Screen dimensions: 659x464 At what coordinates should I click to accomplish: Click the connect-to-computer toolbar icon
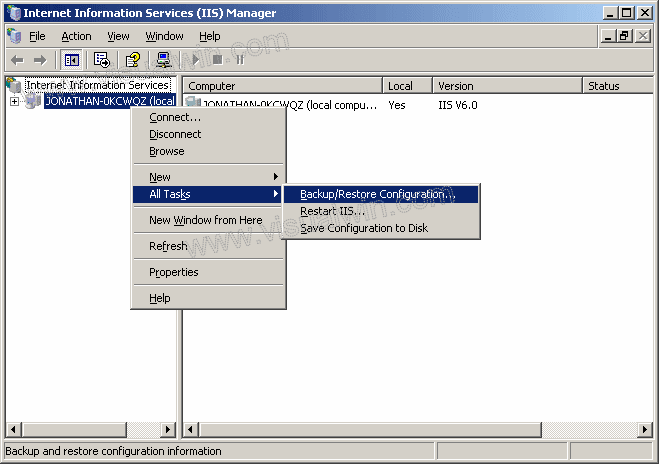point(163,60)
